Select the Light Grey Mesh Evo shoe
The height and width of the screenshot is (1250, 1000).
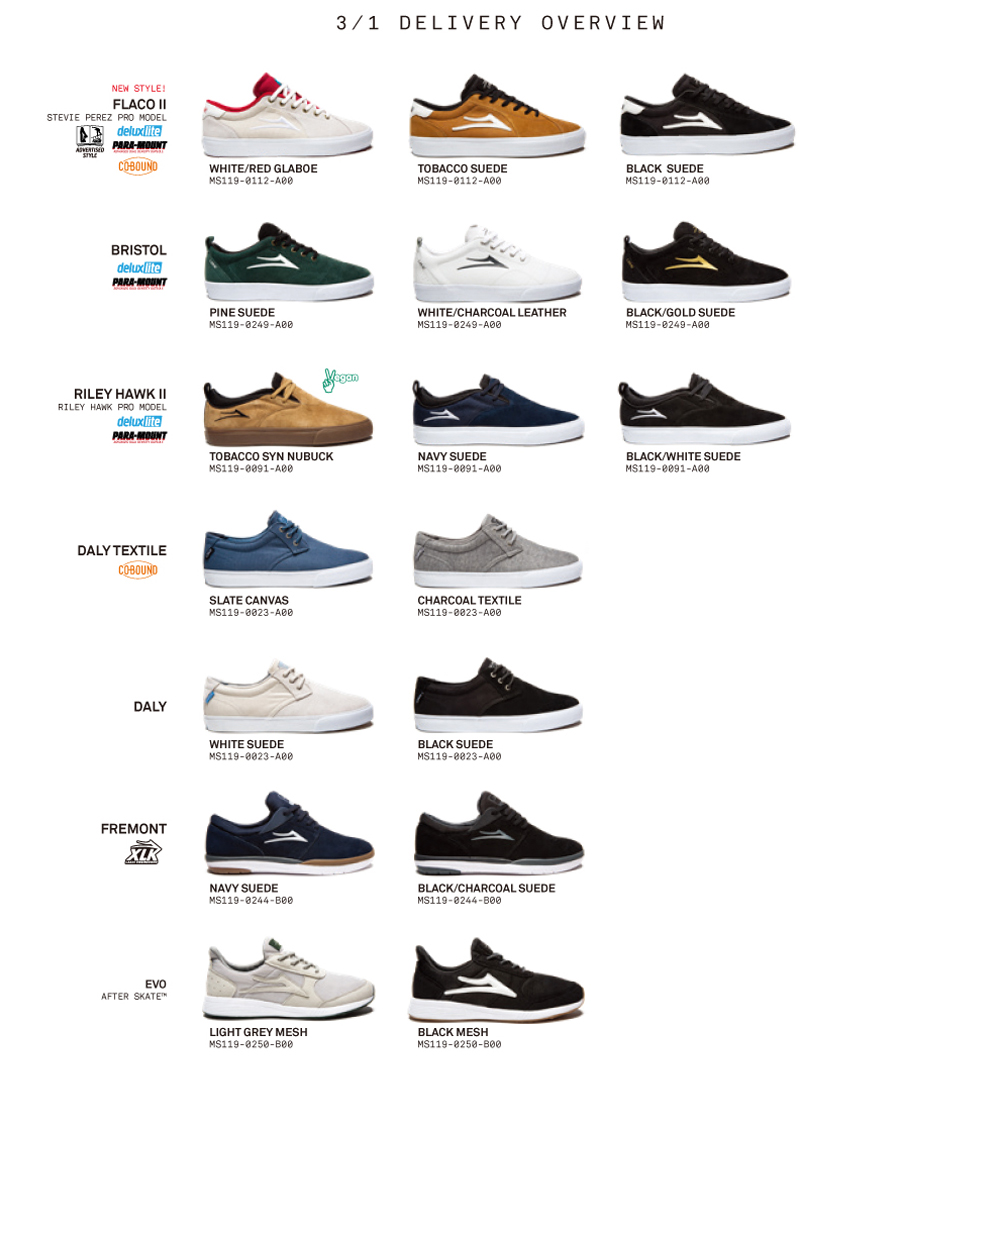pyautogui.click(x=288, y=978)
